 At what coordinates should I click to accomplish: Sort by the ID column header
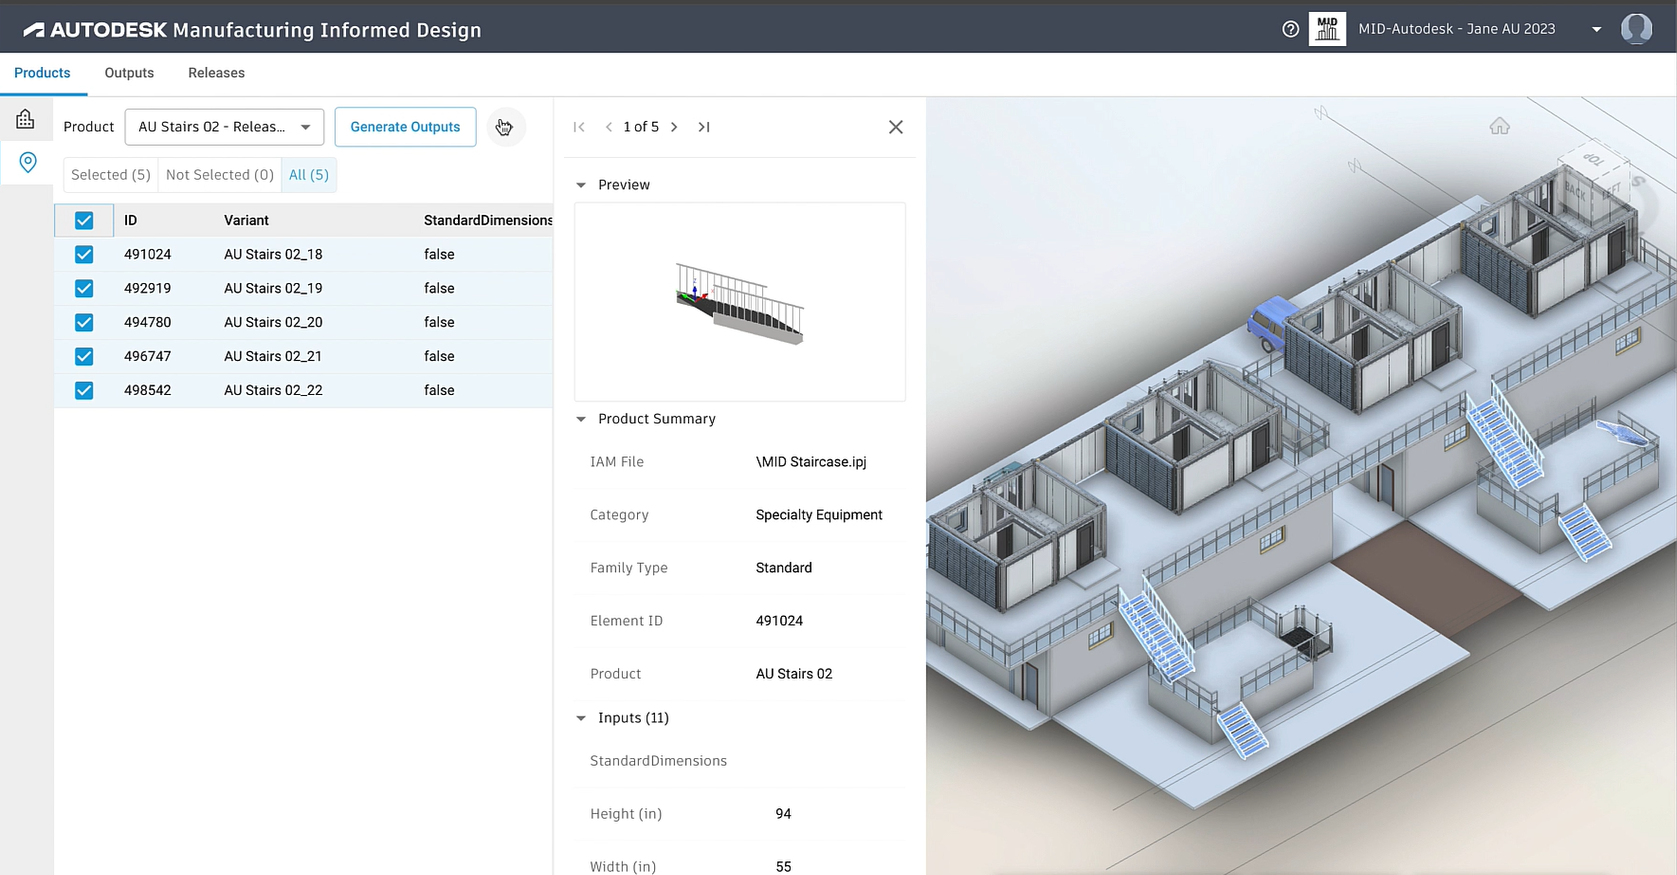pos(130,220)
